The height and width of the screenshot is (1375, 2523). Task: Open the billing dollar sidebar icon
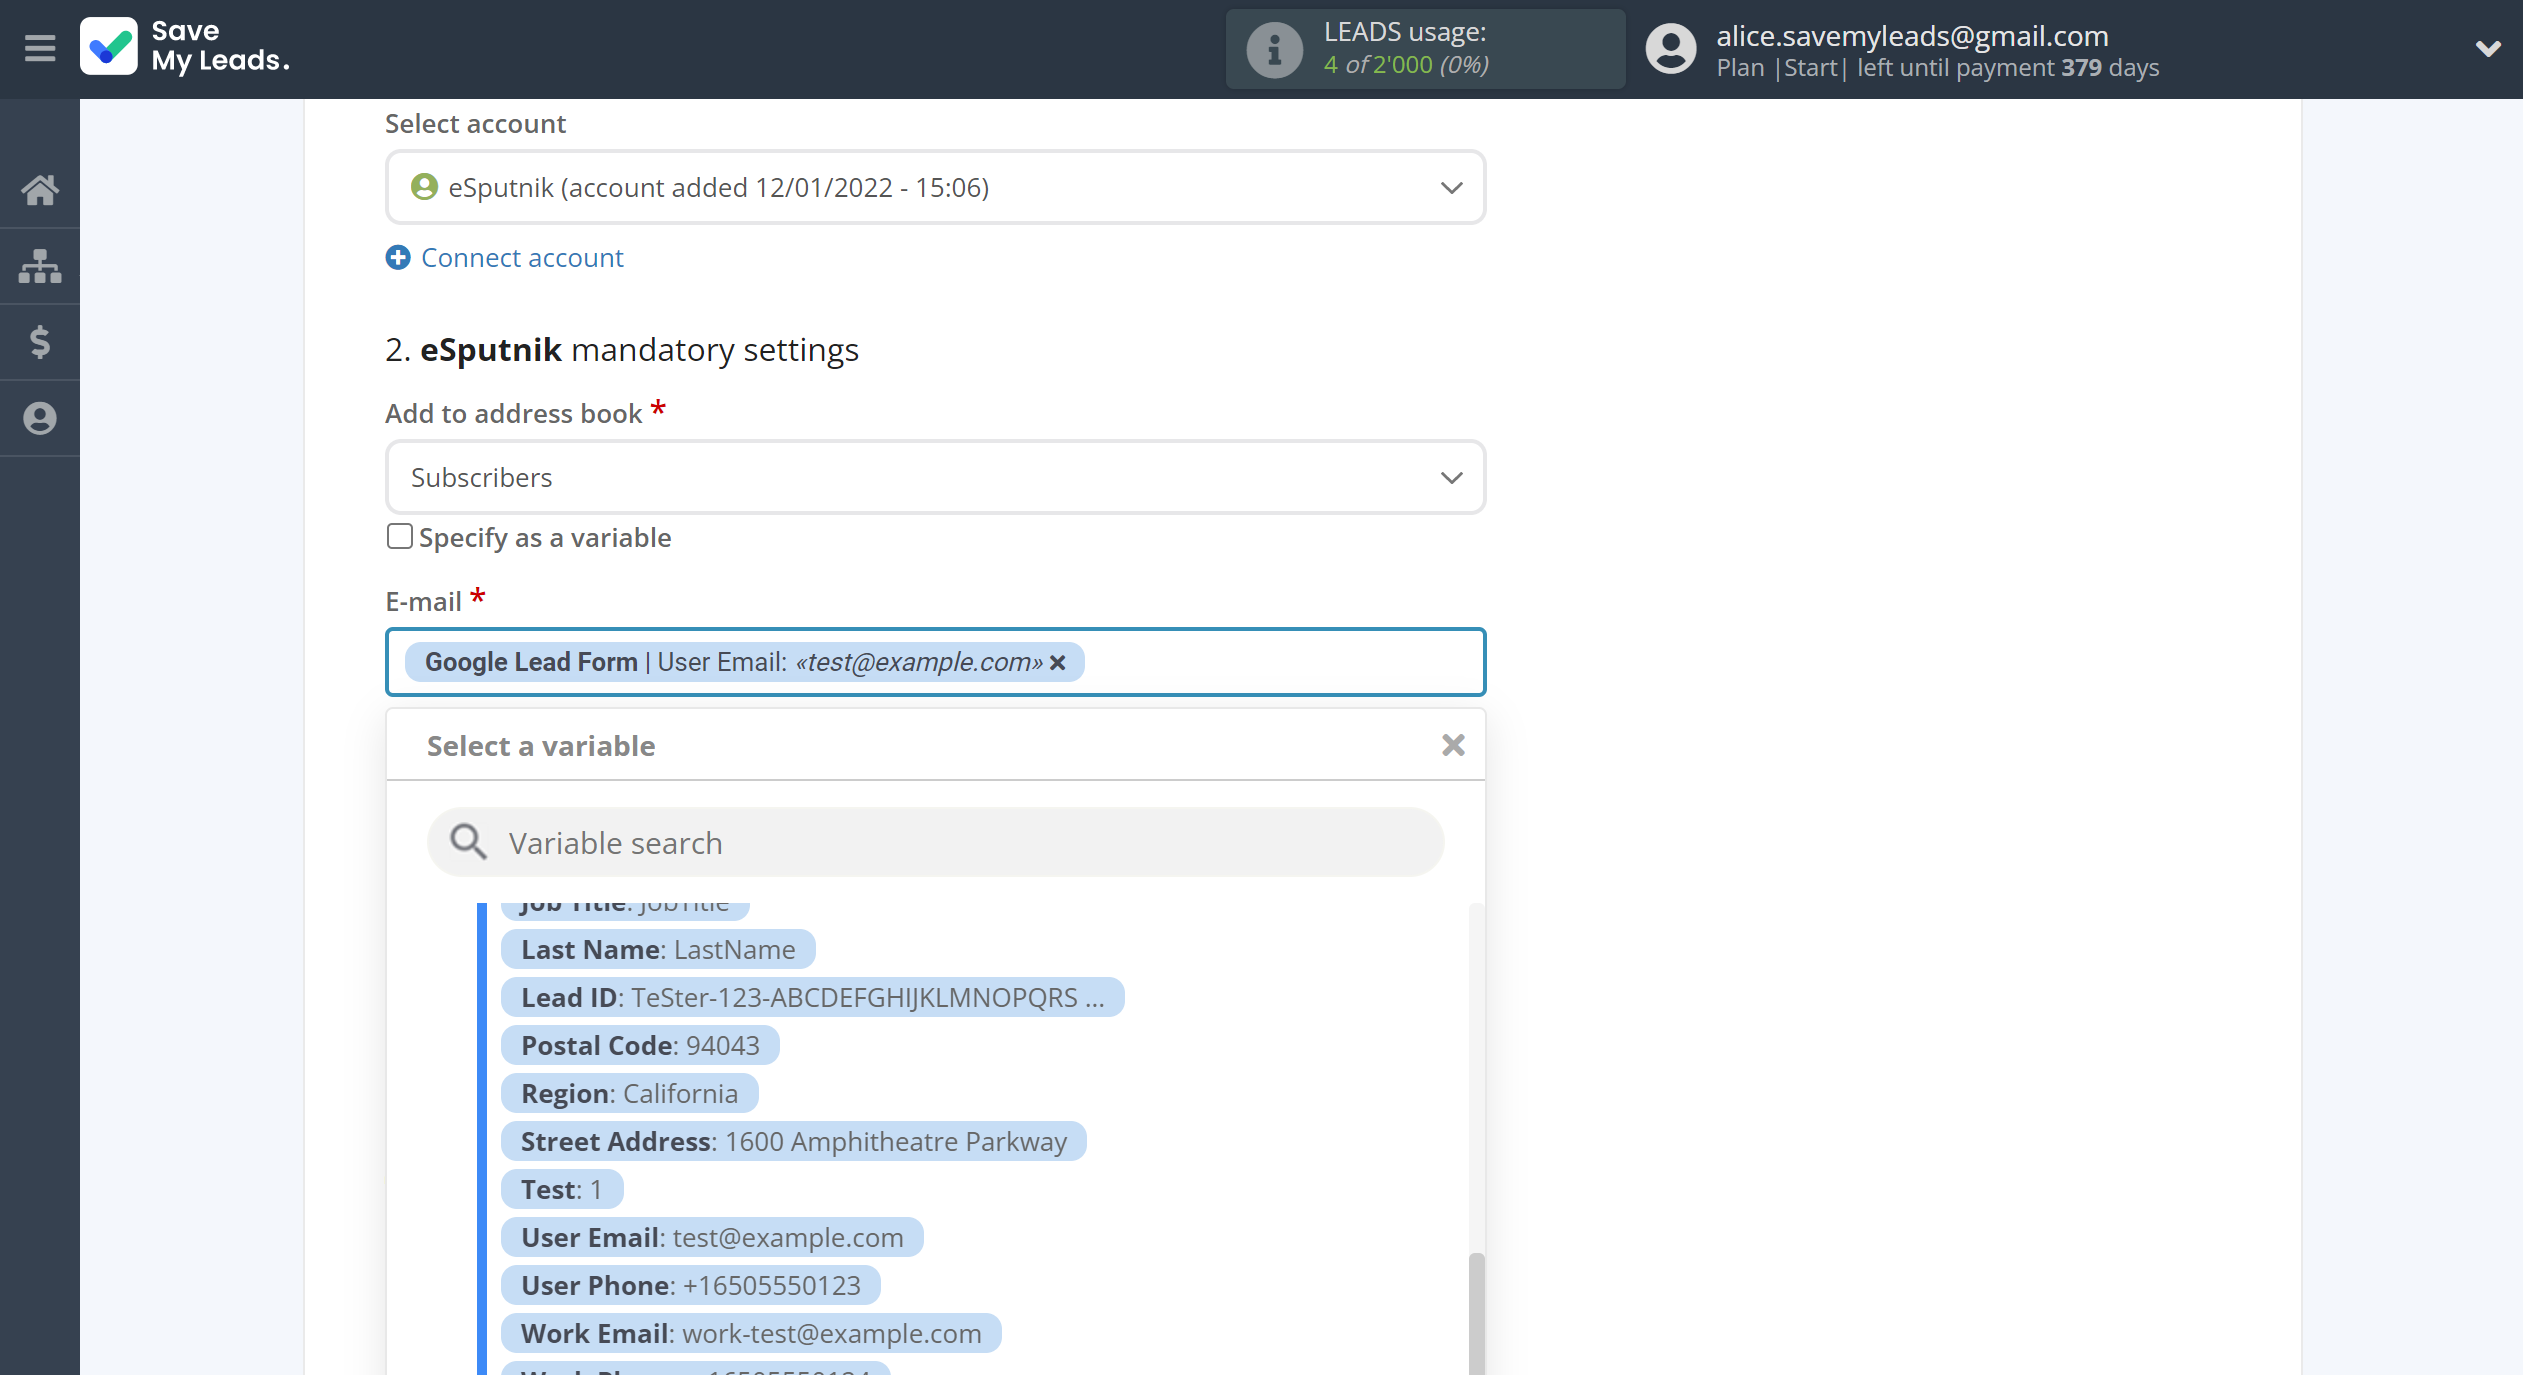pyautogui.click(x=40, y=342)
